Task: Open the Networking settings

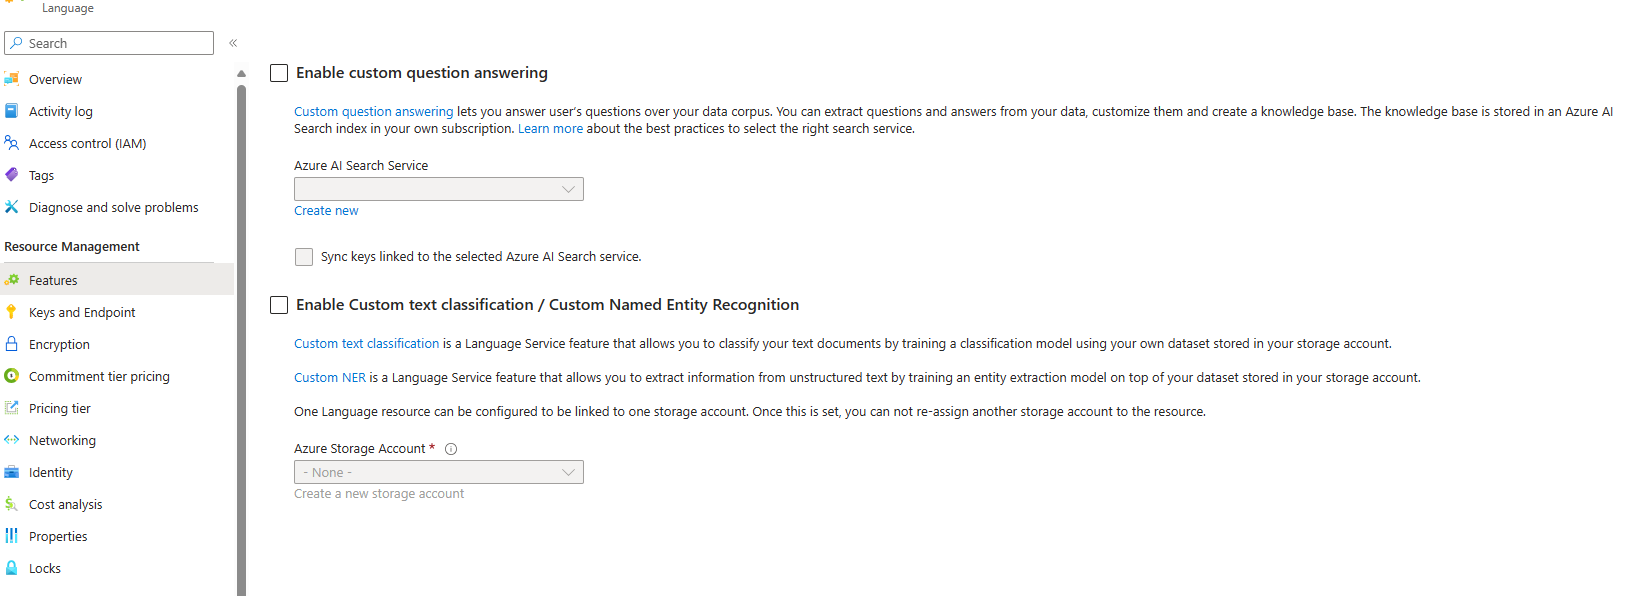Action: pyautogui.click(x=63, y=439)
